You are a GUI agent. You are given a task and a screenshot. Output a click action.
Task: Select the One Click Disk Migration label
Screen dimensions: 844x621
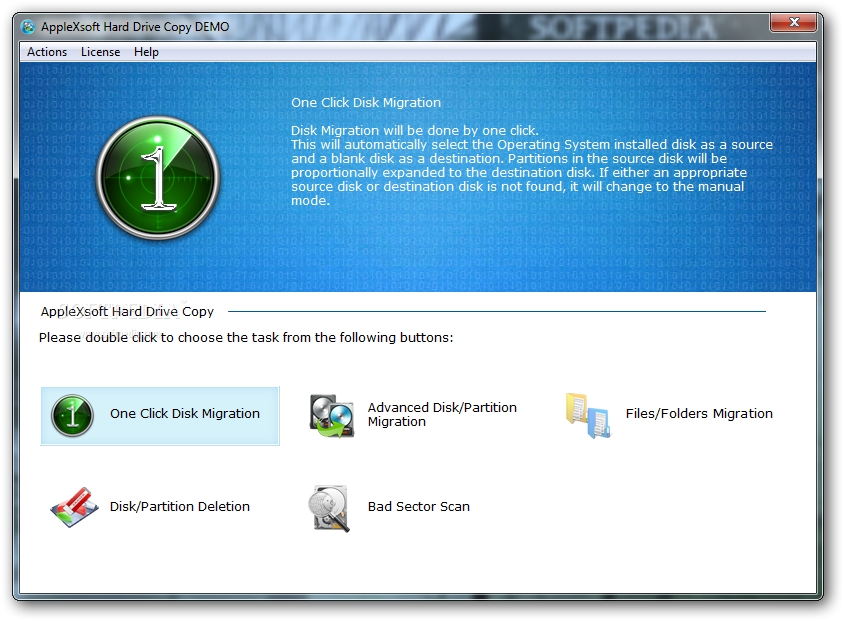tap(185, 413)
